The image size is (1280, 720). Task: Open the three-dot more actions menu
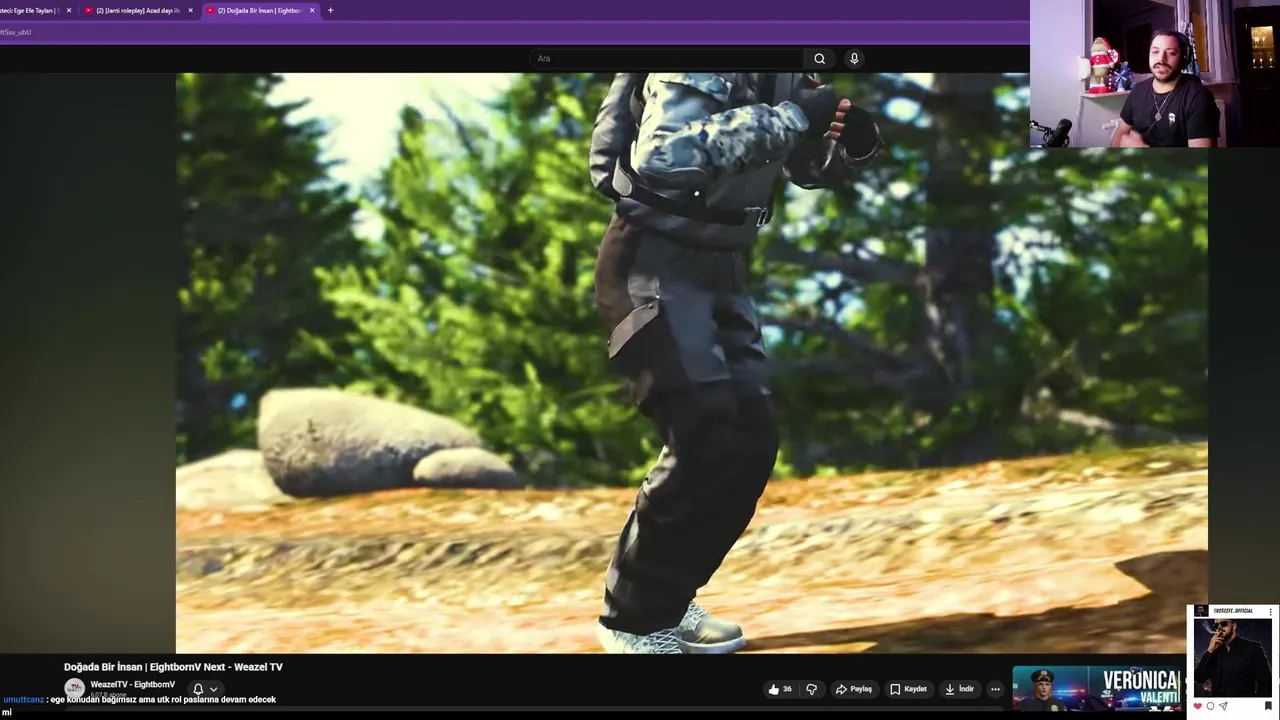(x=995, y=689)
